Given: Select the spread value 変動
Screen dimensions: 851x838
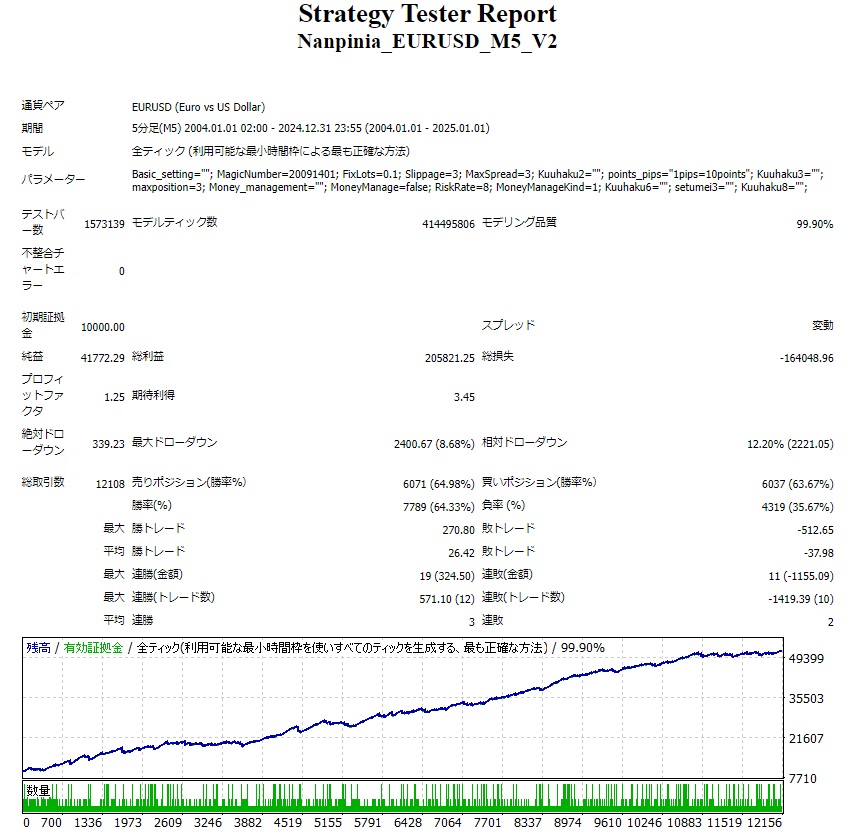Looking at the screenshot, I should click(x=822, y=325).
